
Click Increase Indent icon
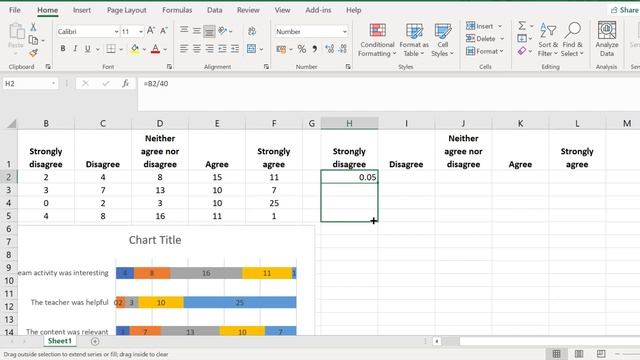[x=235, y=49]
